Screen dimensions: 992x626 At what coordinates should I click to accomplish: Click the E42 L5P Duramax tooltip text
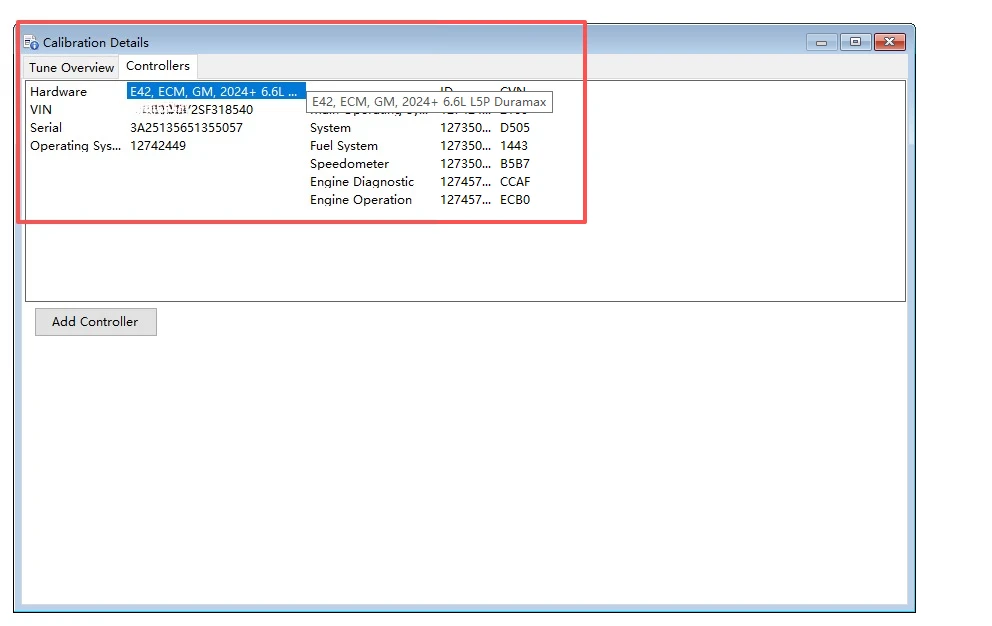[x=430, y=102]
